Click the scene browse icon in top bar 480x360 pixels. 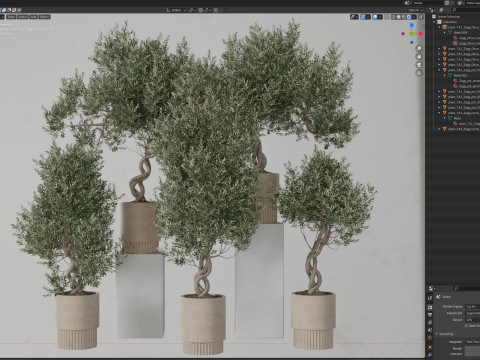click(407, 3)
